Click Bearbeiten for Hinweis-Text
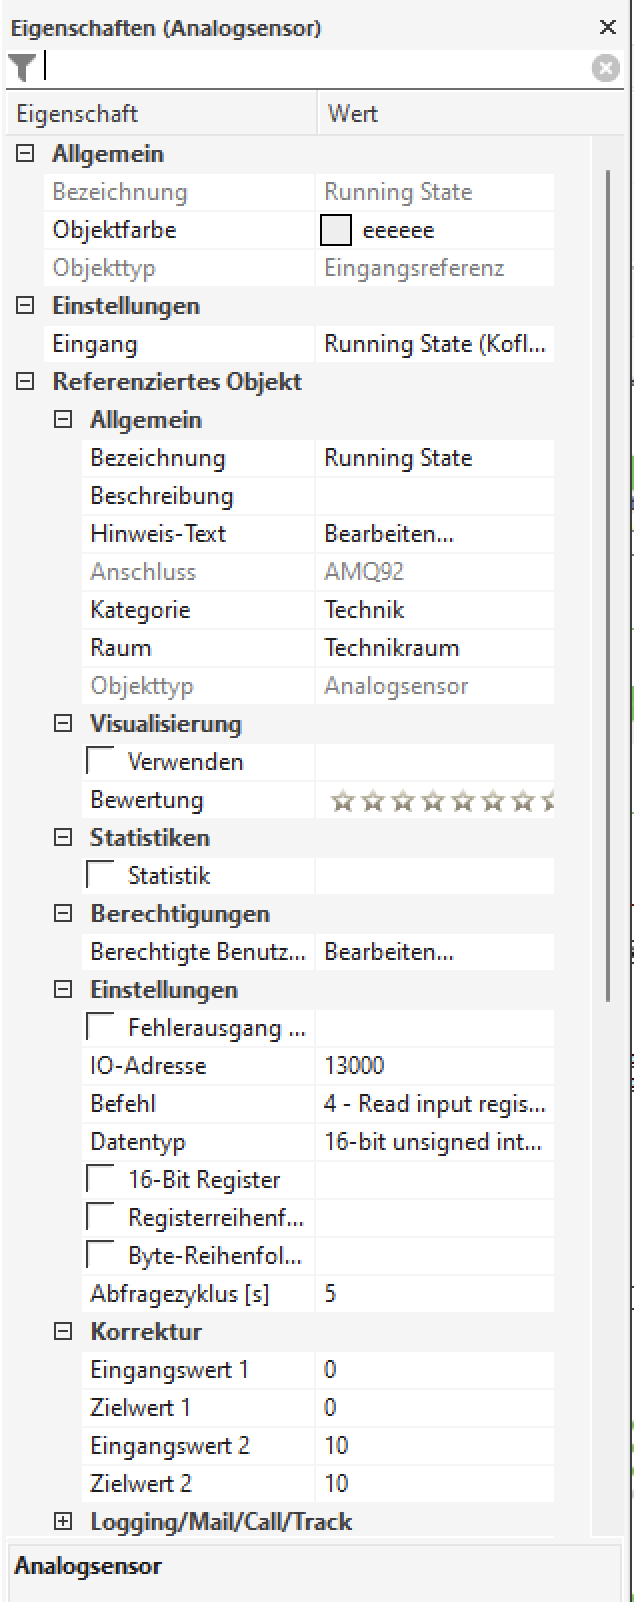This screenshot has width=634, height=1602. pyautogui.click(x=389, y=534)
